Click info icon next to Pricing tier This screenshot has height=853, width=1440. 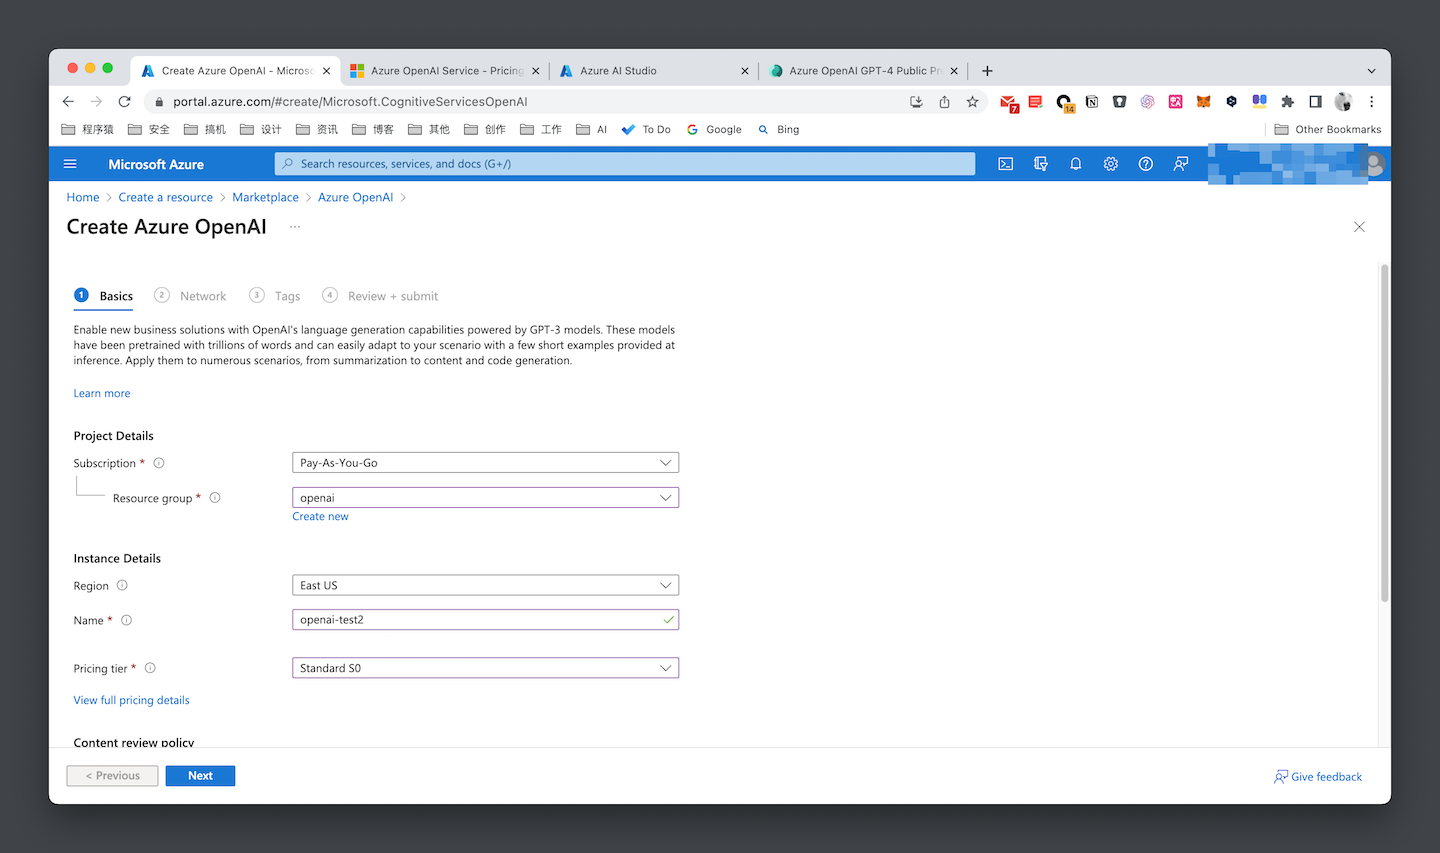pos(150,668)
